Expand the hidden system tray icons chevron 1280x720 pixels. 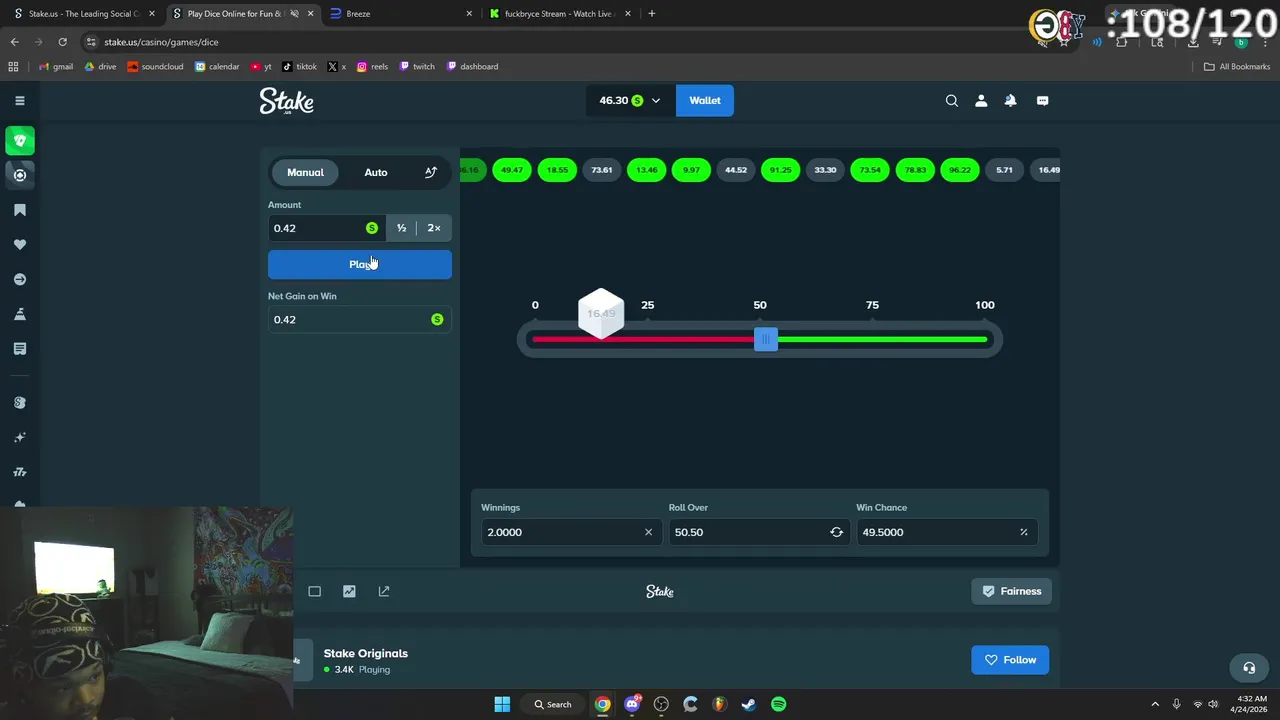[1155, 704]
